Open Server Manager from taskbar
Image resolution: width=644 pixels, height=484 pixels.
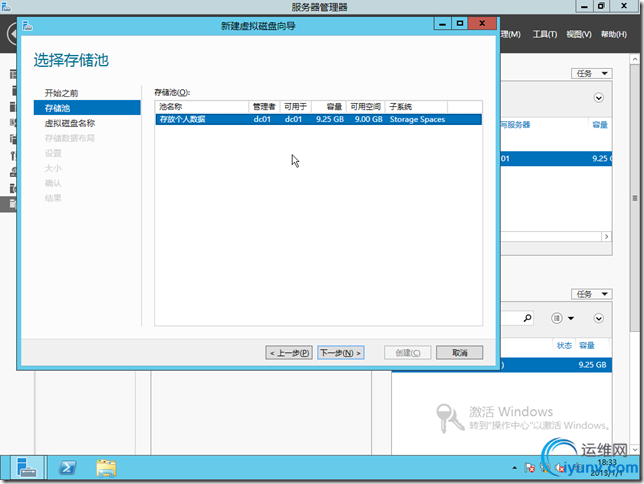tap(28, 468)
